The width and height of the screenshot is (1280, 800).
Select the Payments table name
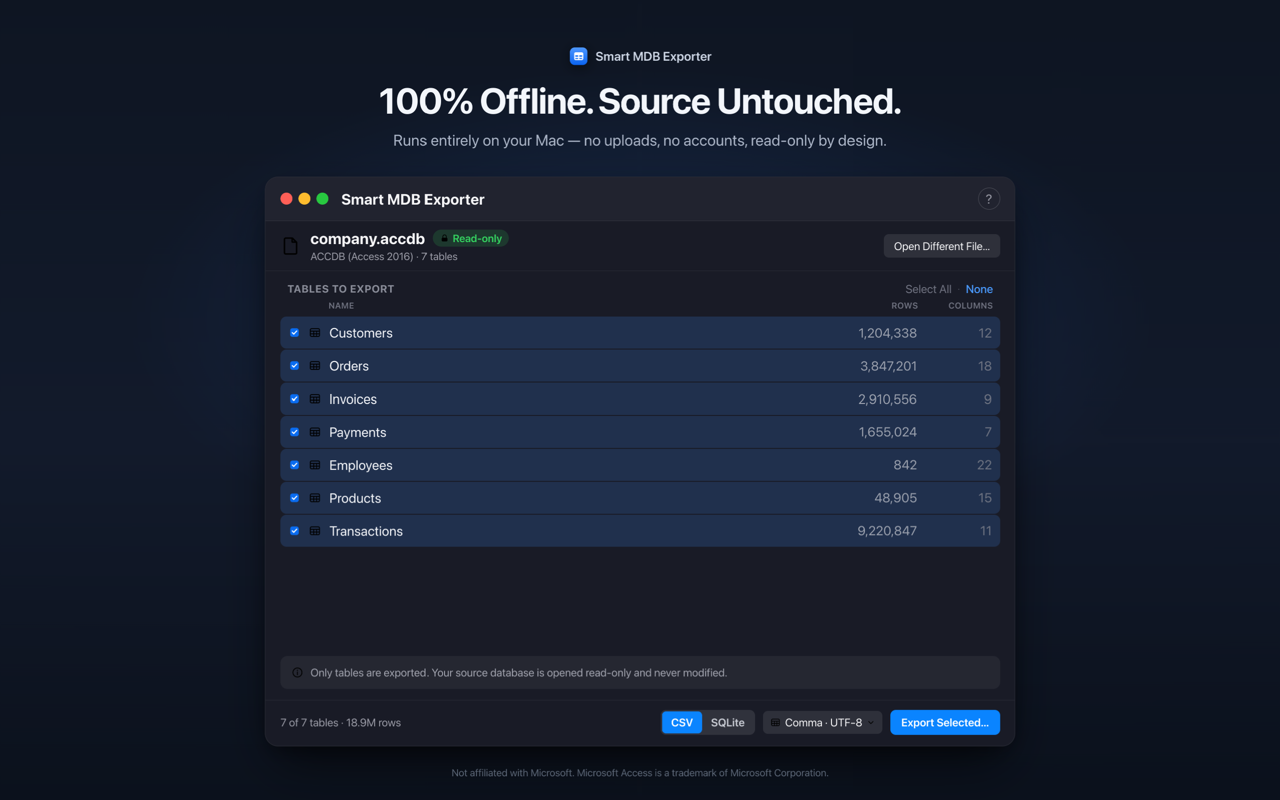357,432
